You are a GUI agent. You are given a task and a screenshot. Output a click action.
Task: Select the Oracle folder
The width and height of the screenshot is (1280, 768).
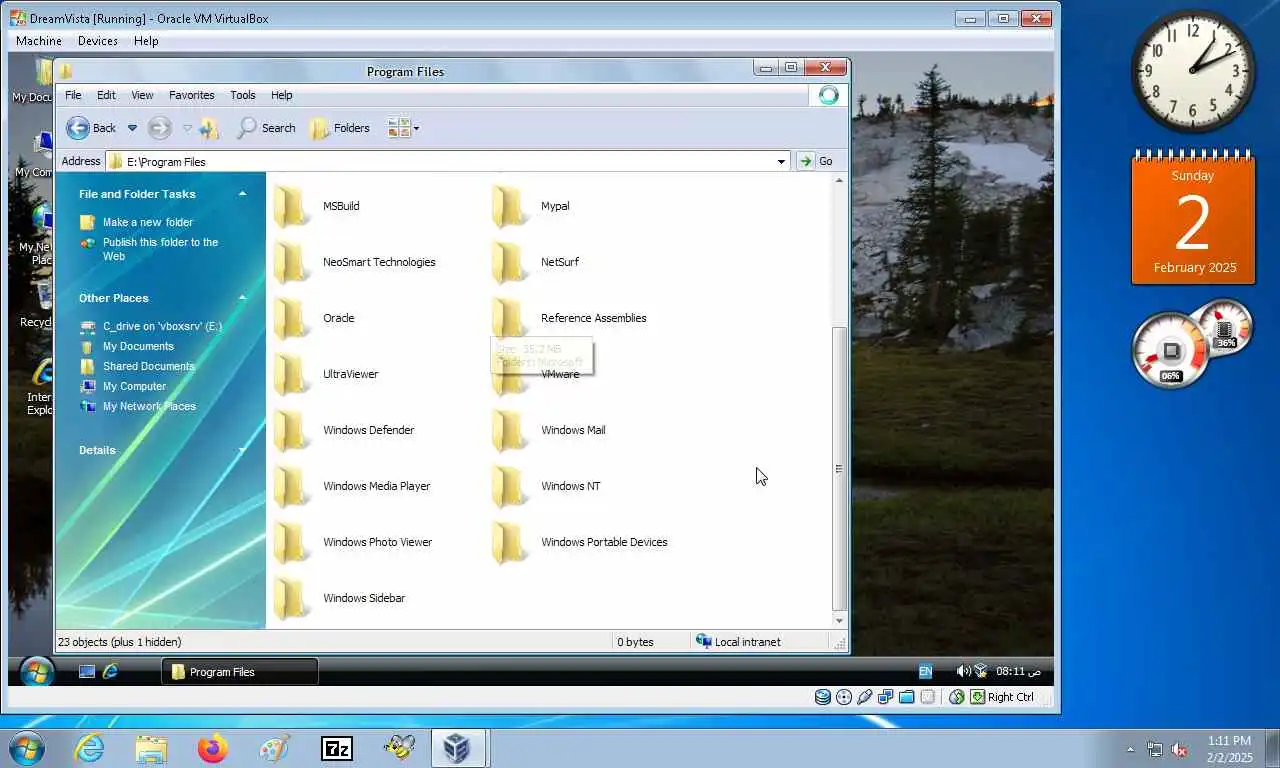coord(315,318)
